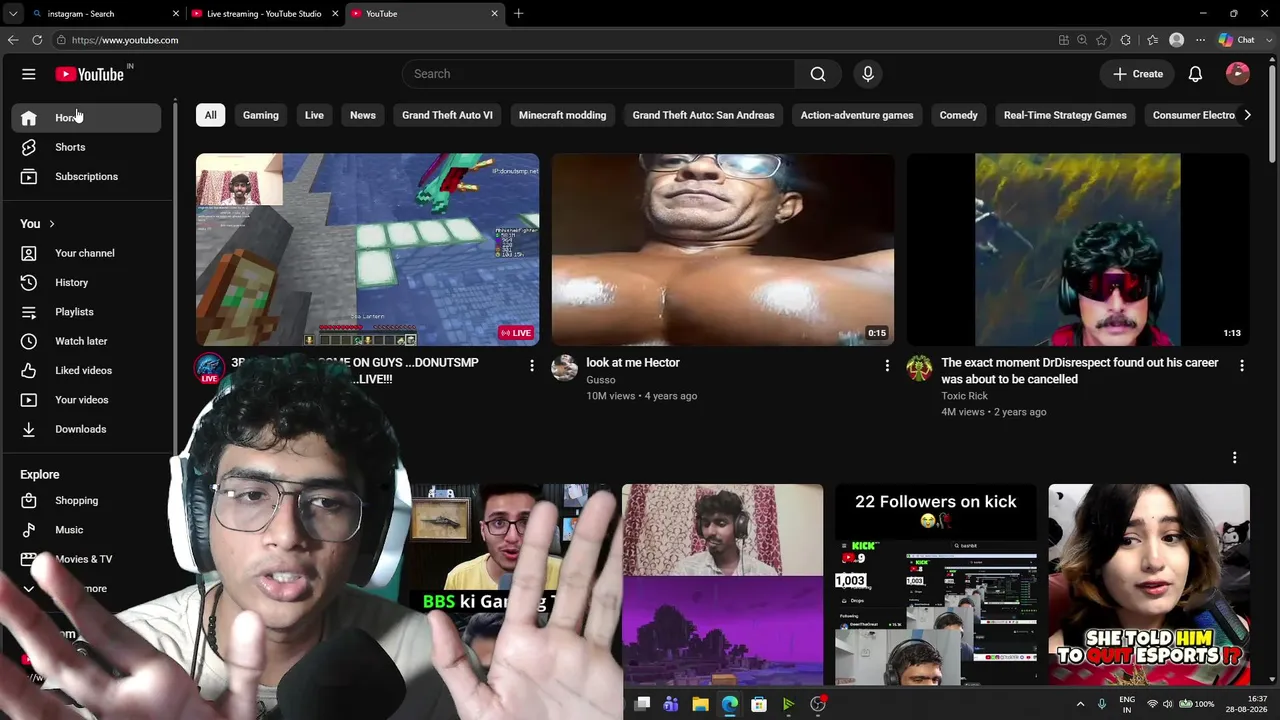The image size is (1280, 720).
Task: Switch to OBS Studio in the taskbar
Action: (818, 704)
